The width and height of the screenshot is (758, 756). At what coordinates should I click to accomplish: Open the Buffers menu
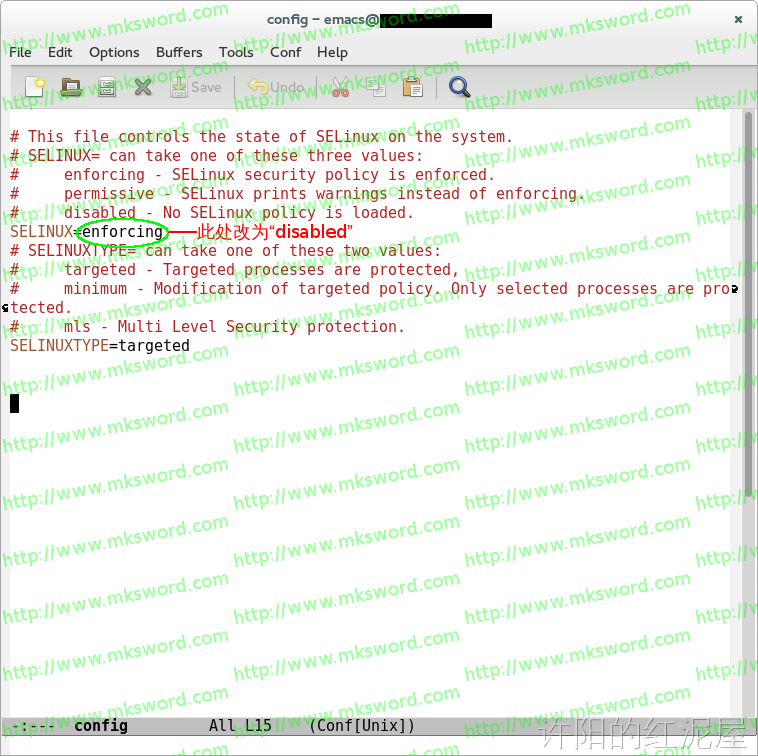(x=179, y=52)
